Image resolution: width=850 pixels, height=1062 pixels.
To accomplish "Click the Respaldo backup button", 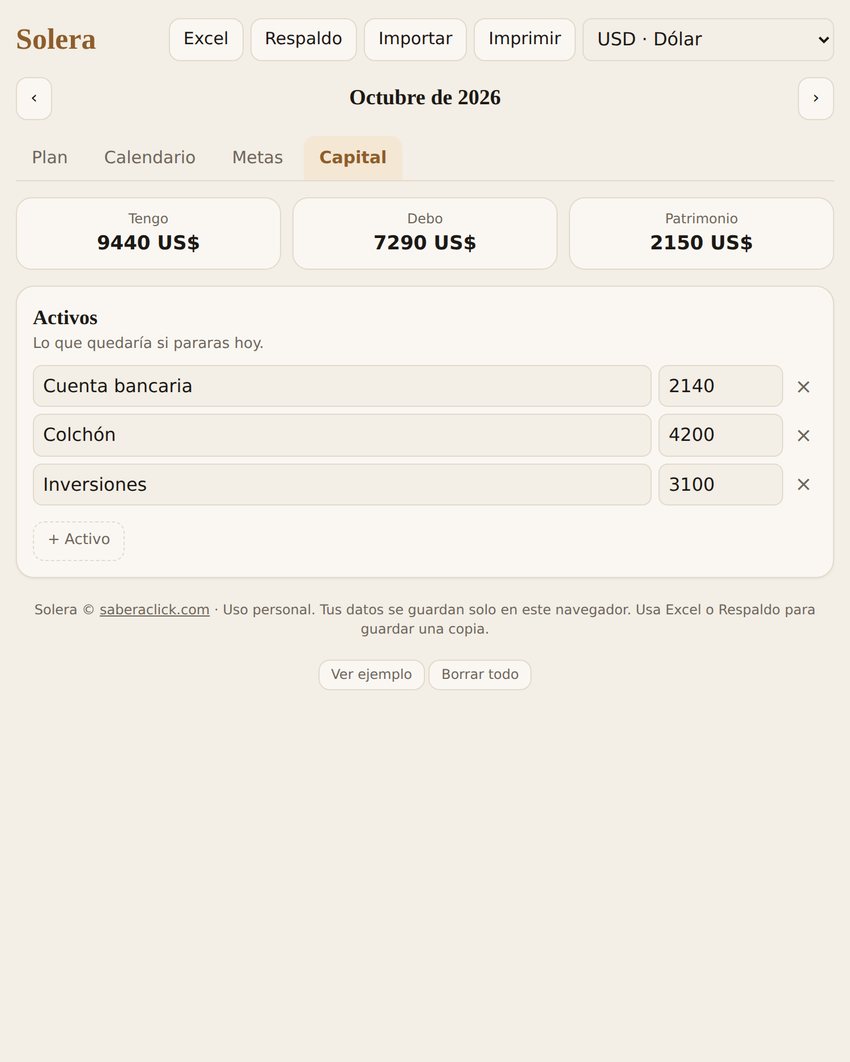I will tap(303, 39).
